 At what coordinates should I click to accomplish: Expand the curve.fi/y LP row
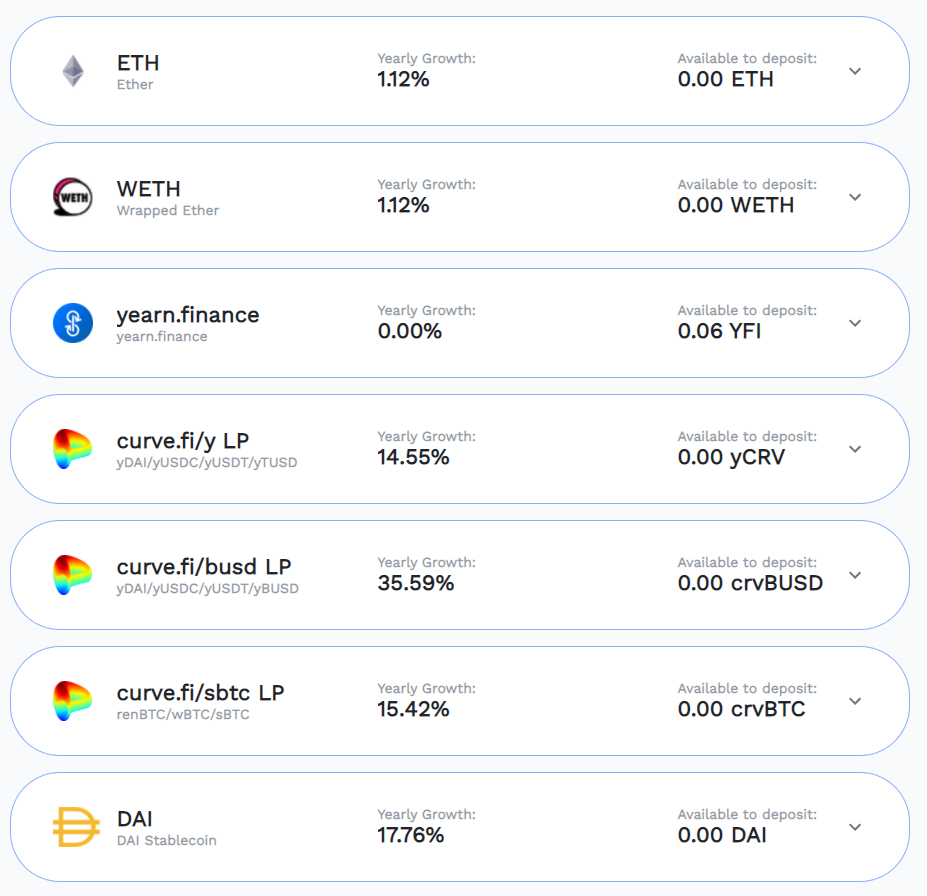click(x=855, y=449)
